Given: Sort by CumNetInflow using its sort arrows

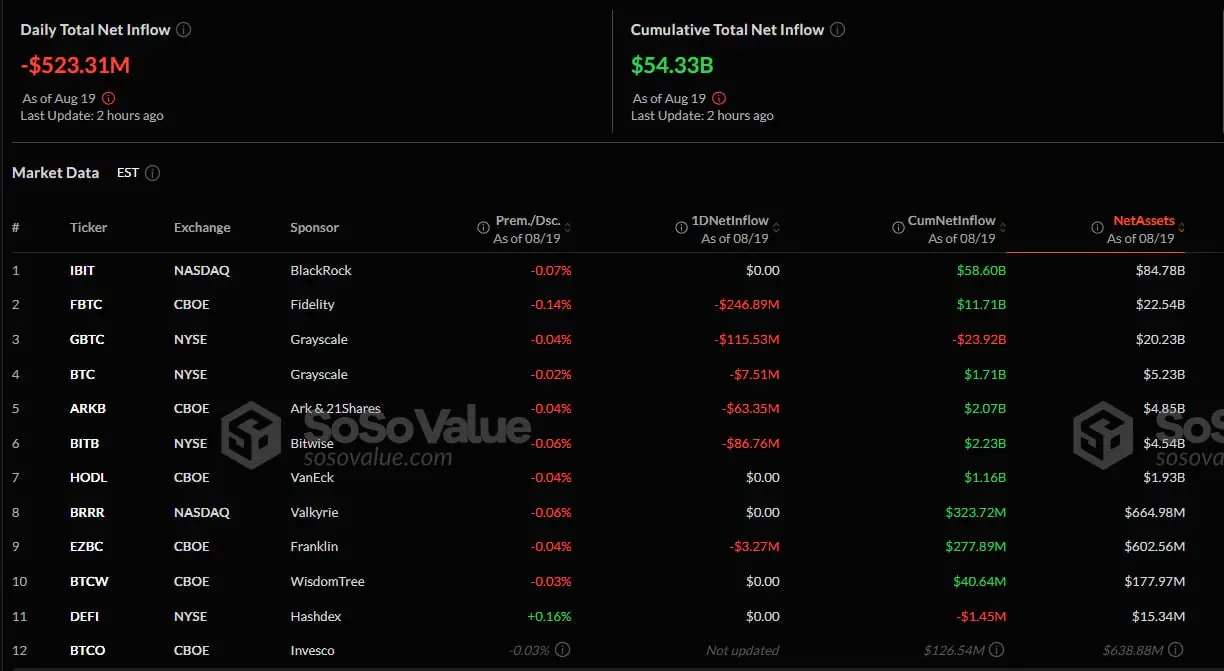Looking at the screenshot, I should pos(1003,228).
